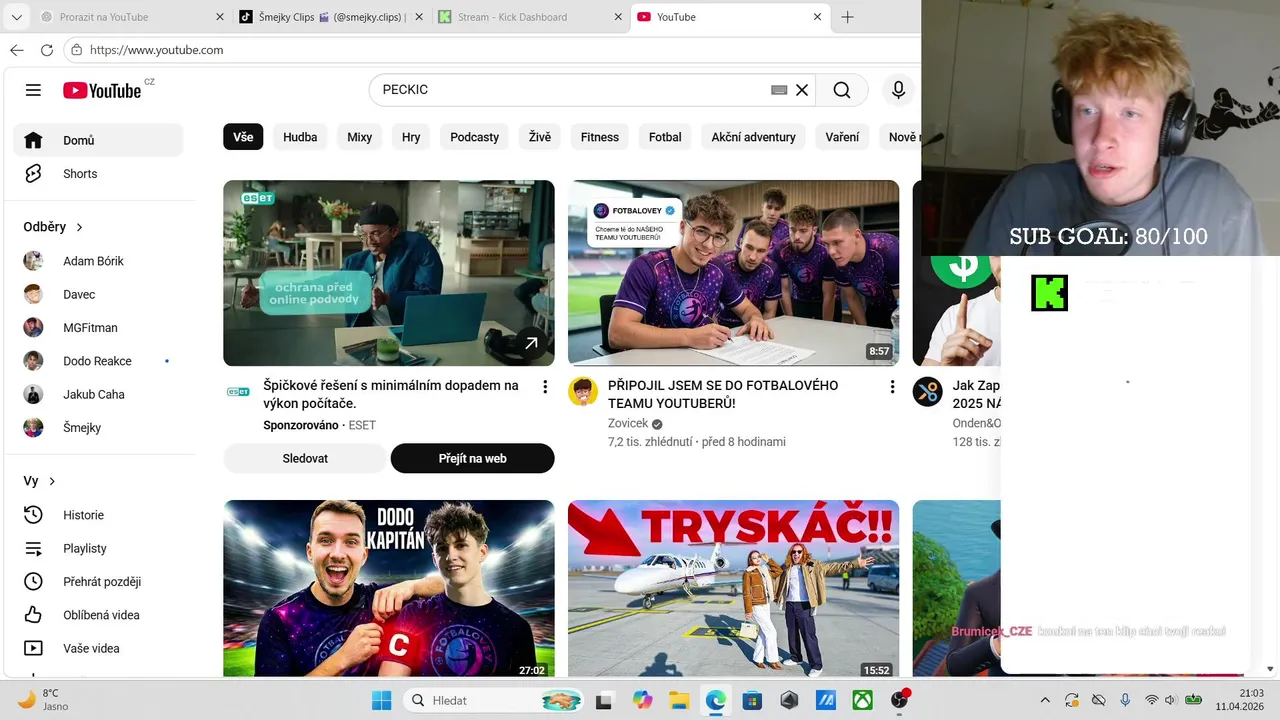
Task: Open DODO KAPITÁN video thumbnail
Action: [x=388, y=589]
